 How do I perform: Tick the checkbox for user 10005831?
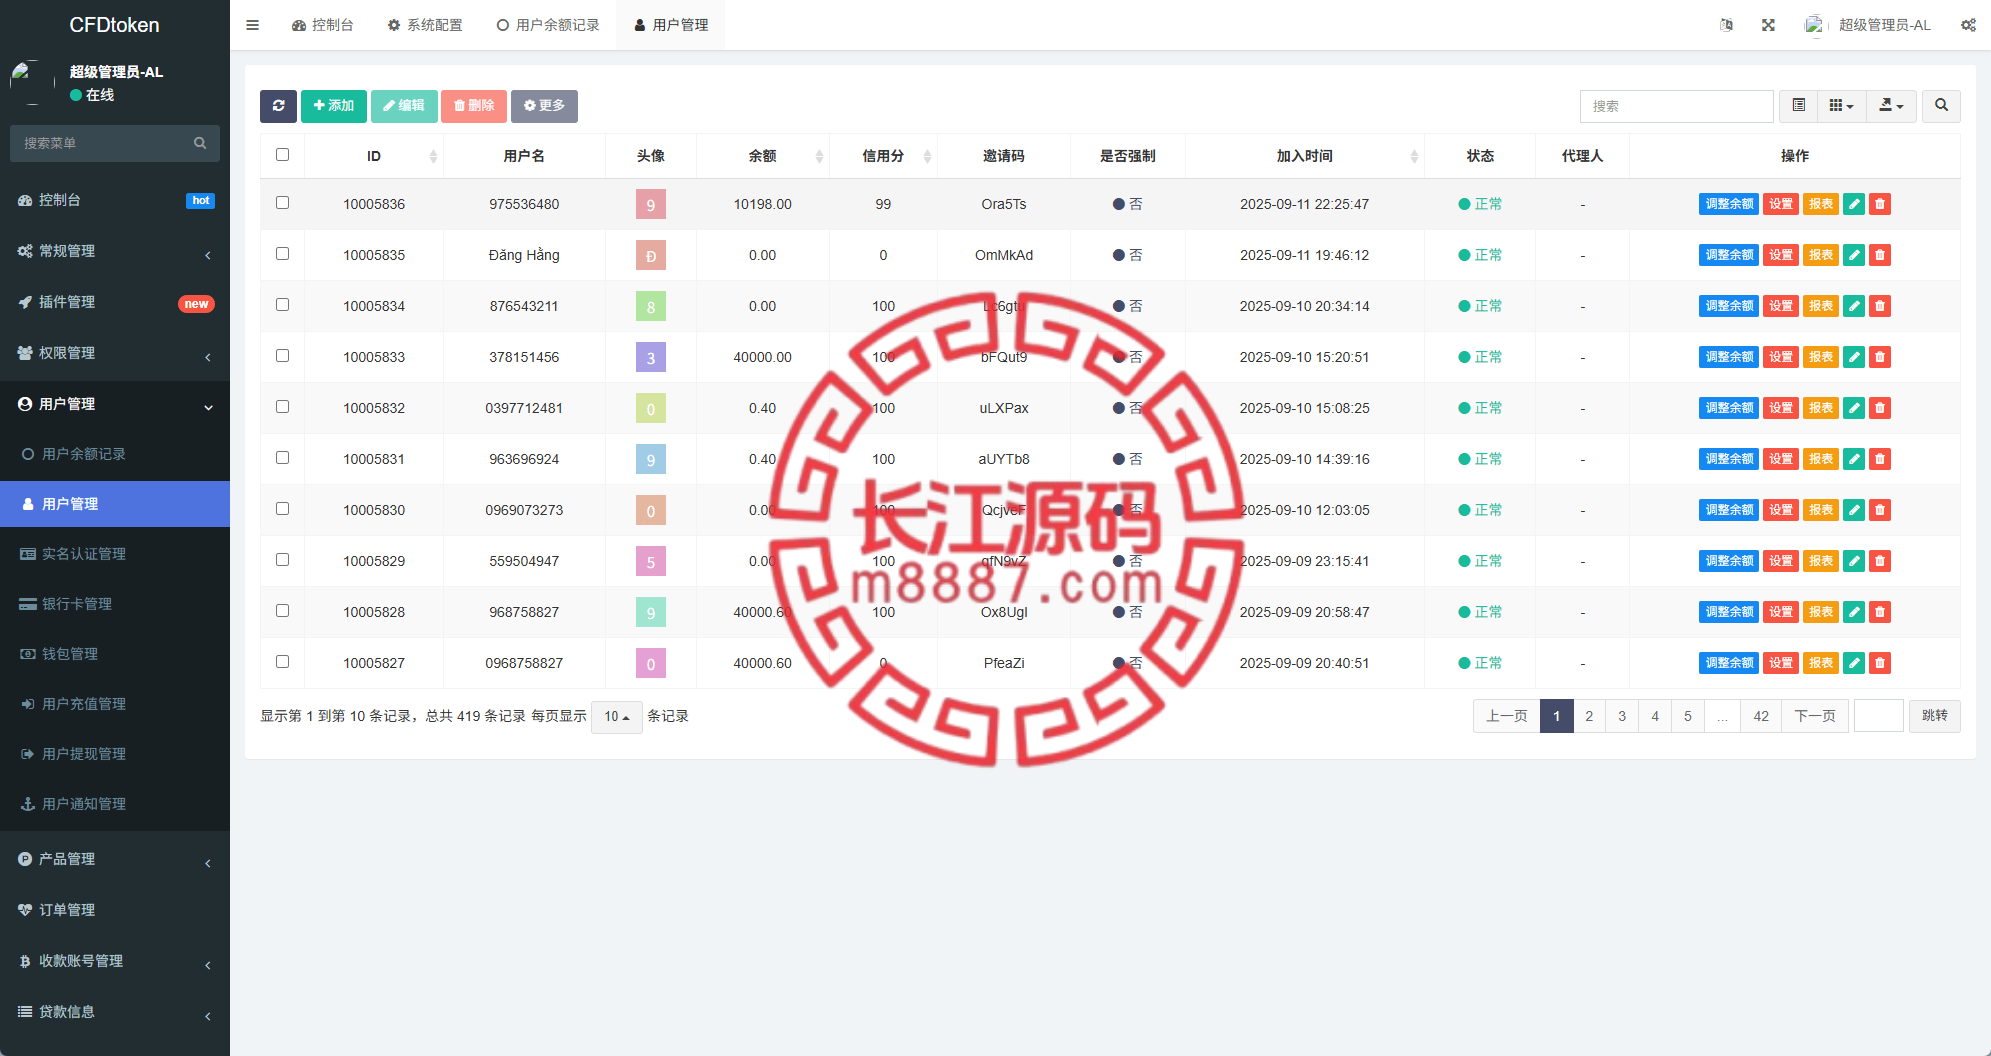282,458
